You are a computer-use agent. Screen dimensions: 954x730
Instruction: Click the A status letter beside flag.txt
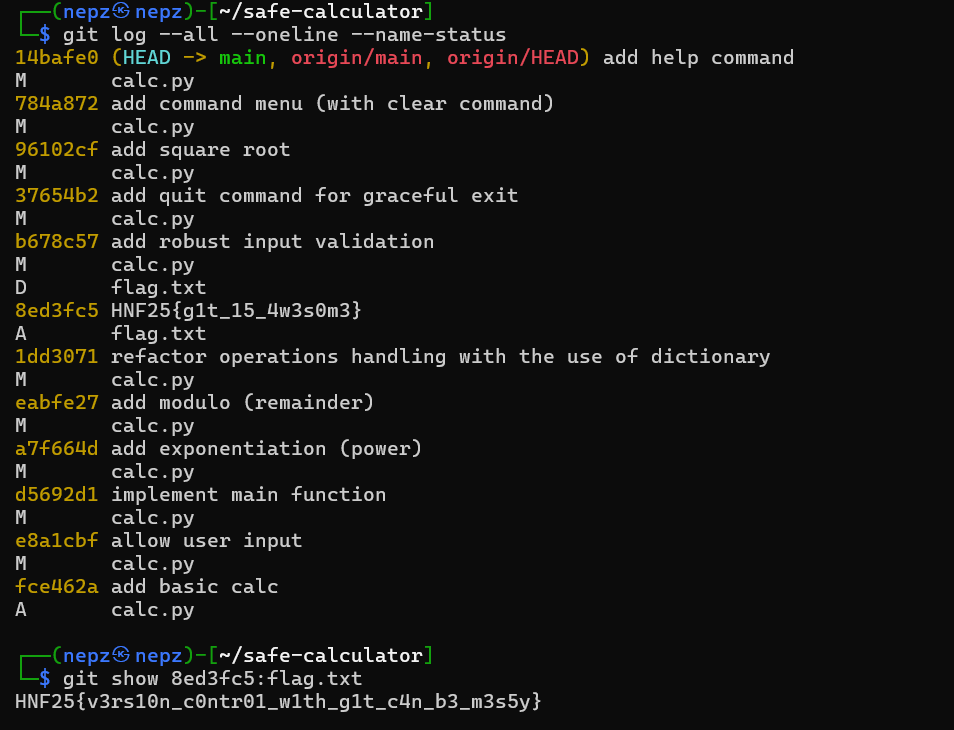pos(21,334)
